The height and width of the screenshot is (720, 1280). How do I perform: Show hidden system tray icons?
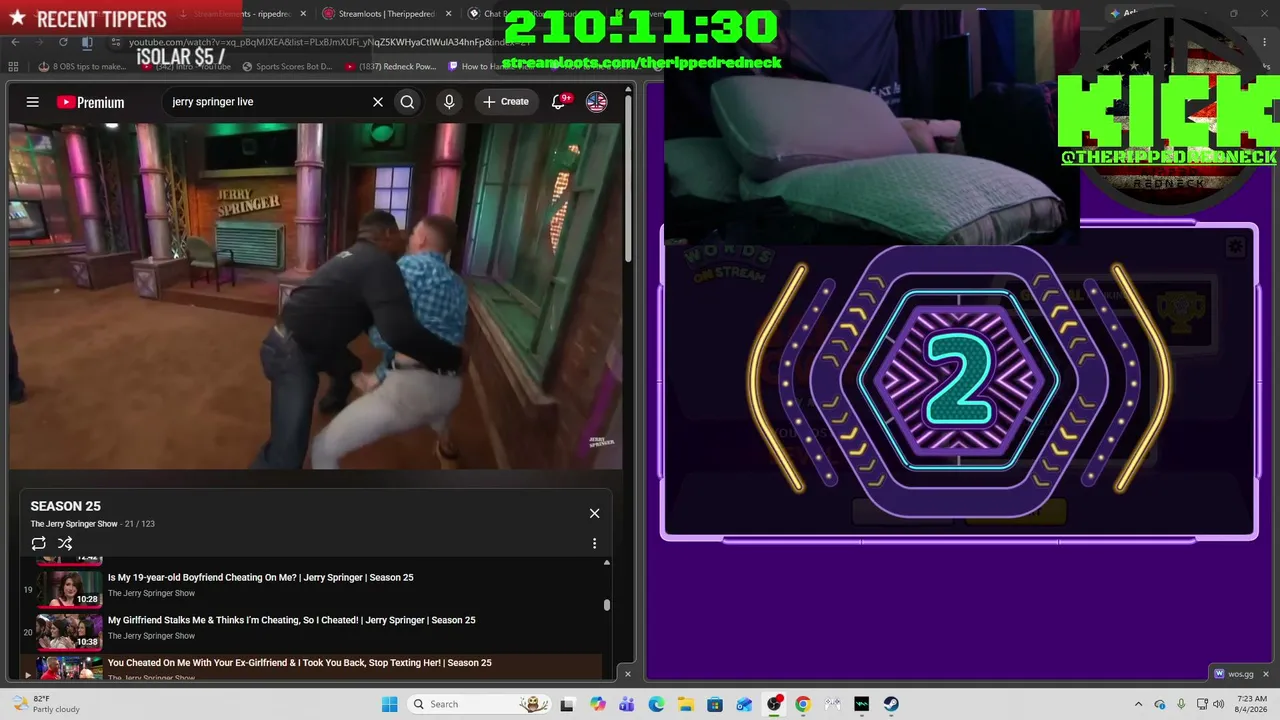pos(1138,704)
